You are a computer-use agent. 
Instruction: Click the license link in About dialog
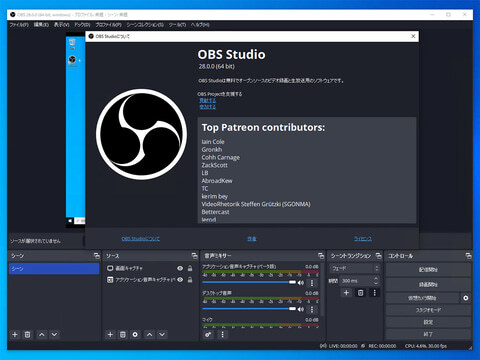click(x=363, y=239)
